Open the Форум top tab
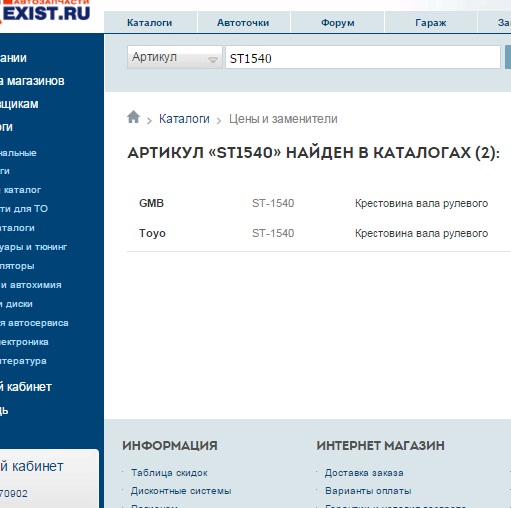 click(x=338, y=23)
